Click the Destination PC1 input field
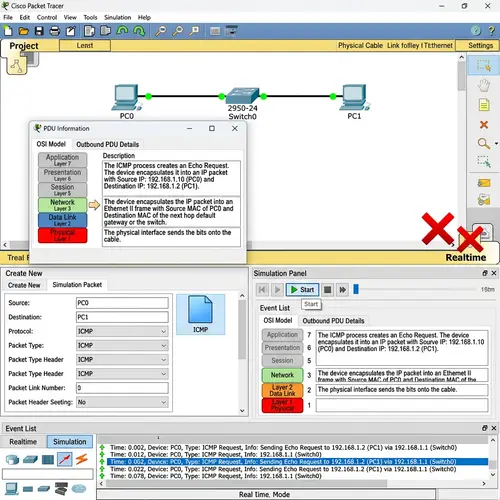The width and height of the screenshot is (500, 500). pos(122,317)
